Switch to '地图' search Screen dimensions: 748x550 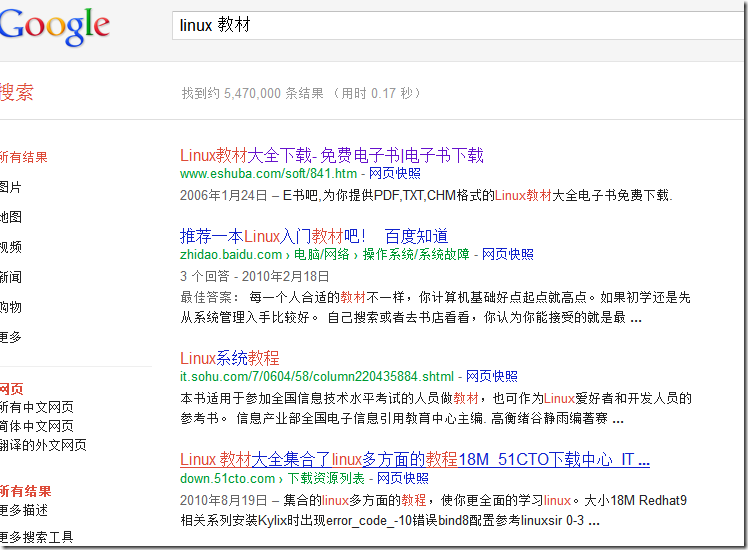tap(11, 217)
